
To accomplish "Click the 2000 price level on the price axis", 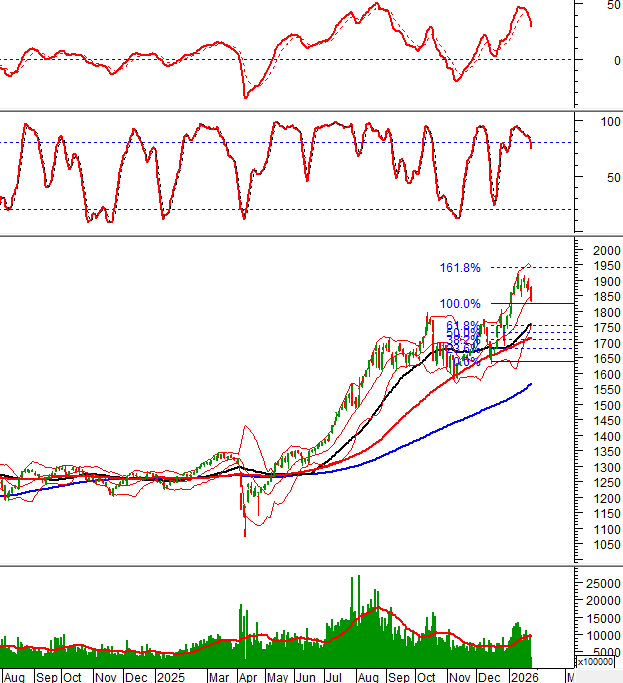I will 601,251.
